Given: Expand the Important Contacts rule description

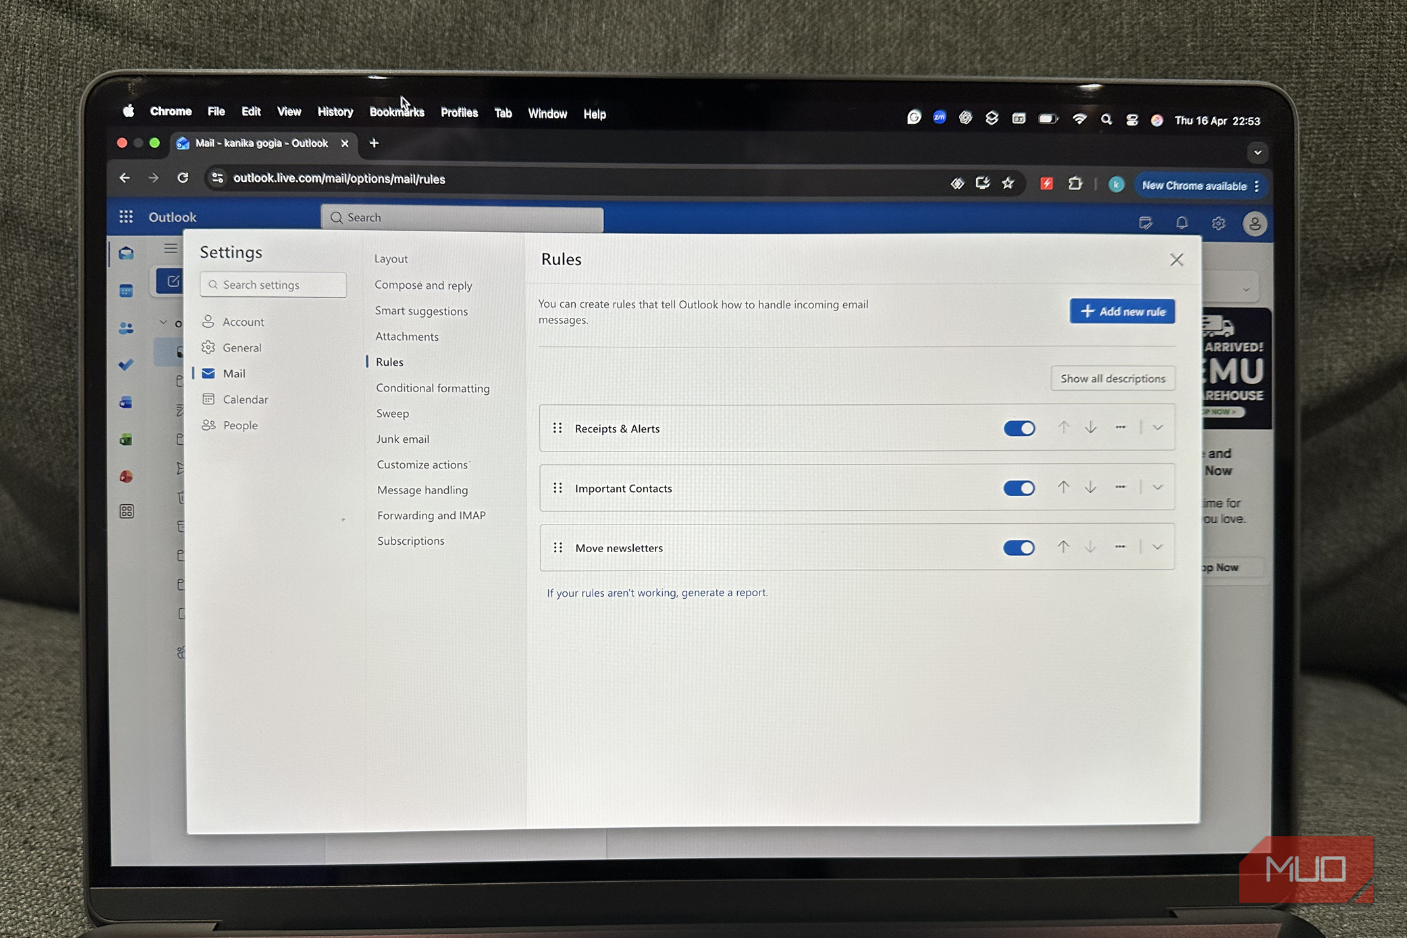Looking at the screenshot, I should pyautogui.click(x=1157, y=488).
